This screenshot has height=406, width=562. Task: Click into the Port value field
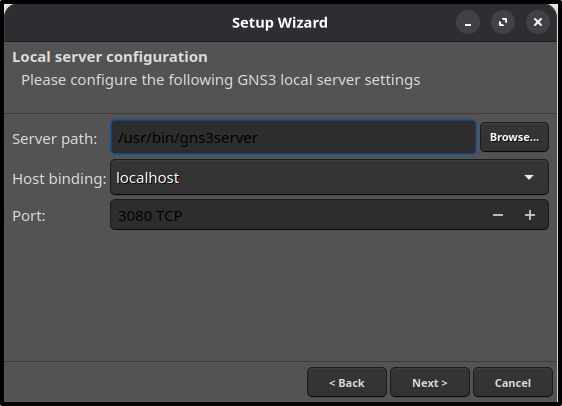pos(297,215)
